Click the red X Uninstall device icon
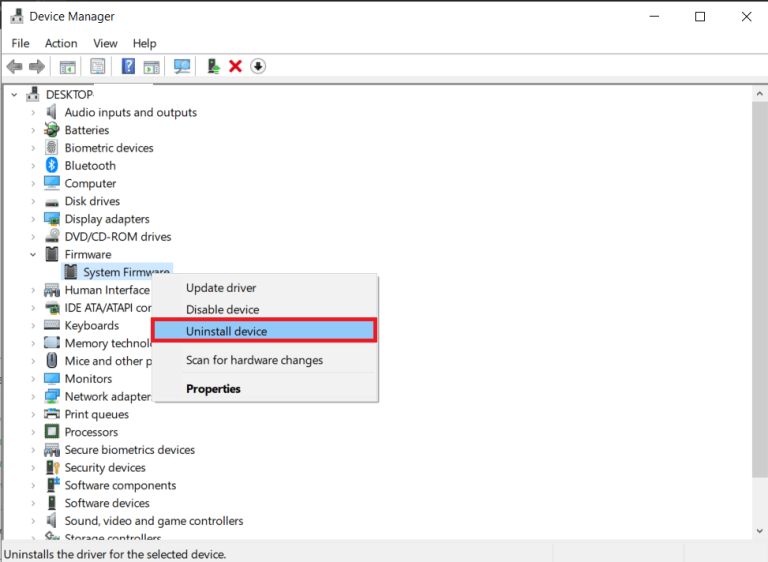 tap(236, 66)
